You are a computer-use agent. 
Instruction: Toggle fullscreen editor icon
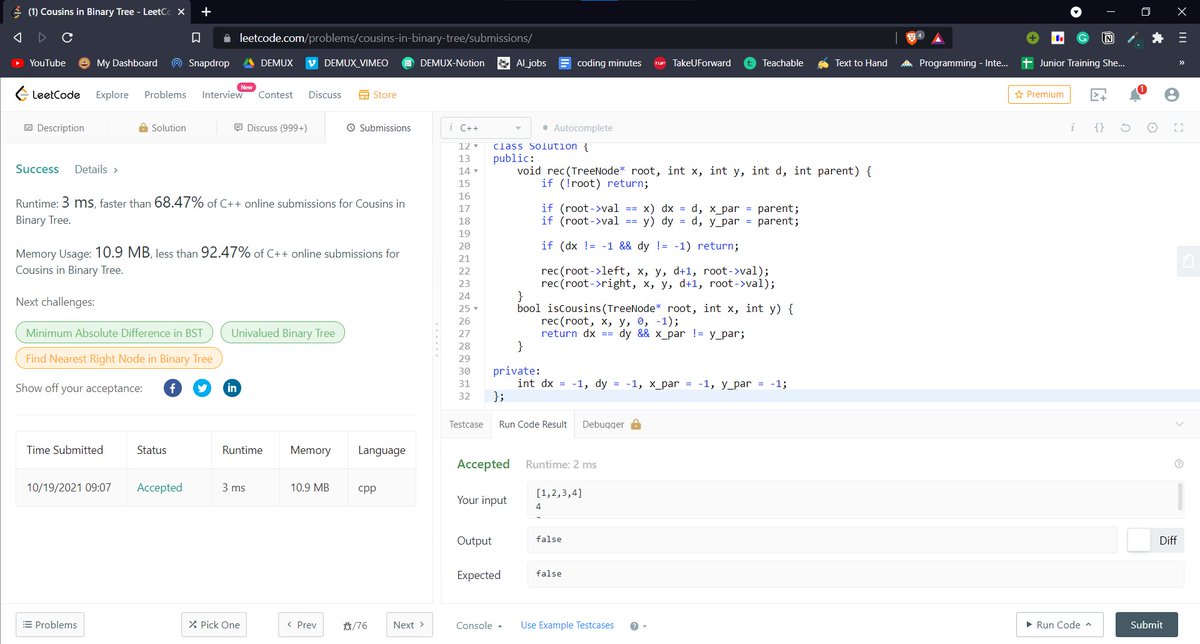point(1179,128)
